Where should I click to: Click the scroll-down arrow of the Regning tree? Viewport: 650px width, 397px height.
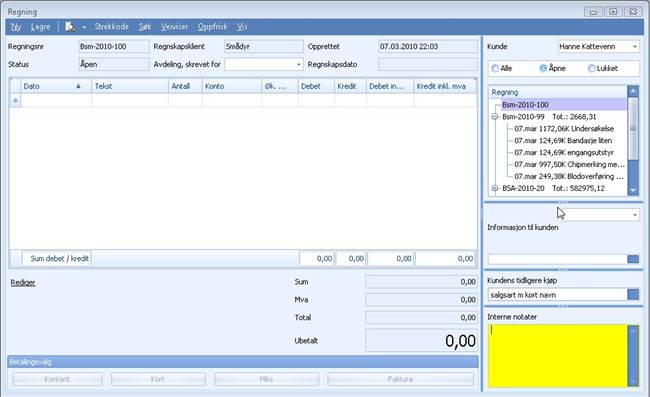[633, 190]
